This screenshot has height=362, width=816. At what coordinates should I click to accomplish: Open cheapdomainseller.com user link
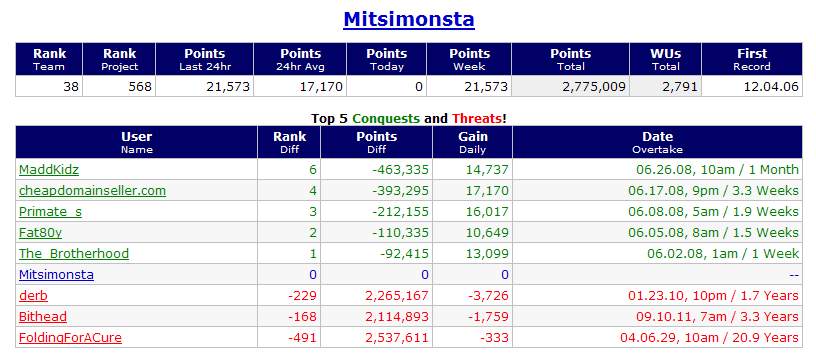[92, 191]
